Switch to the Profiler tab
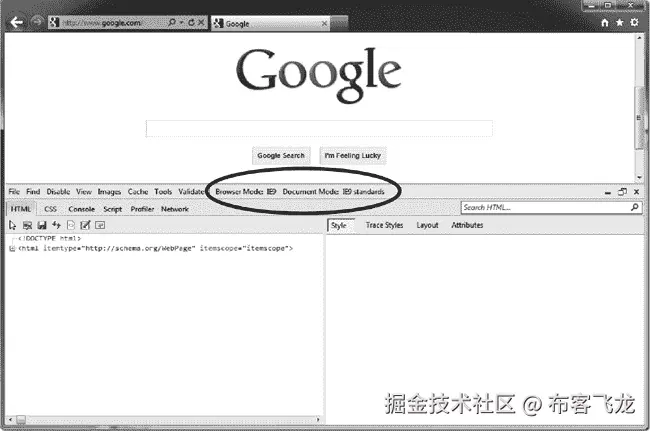 point(142,209)
